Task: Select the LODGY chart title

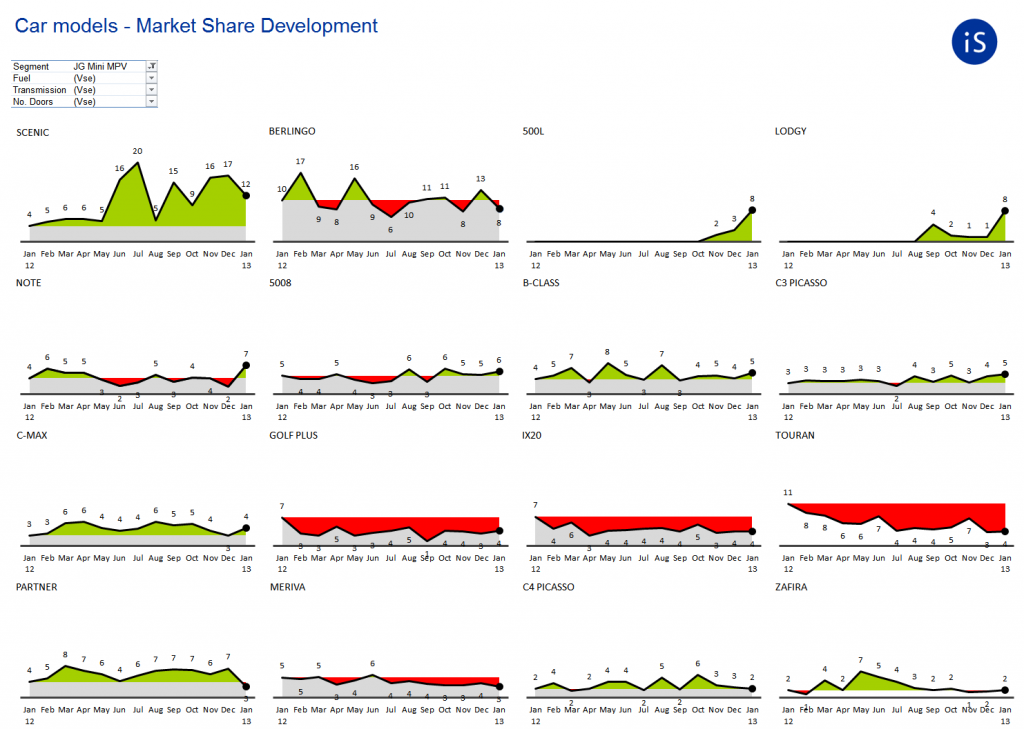Action: [x=790, y=131]
